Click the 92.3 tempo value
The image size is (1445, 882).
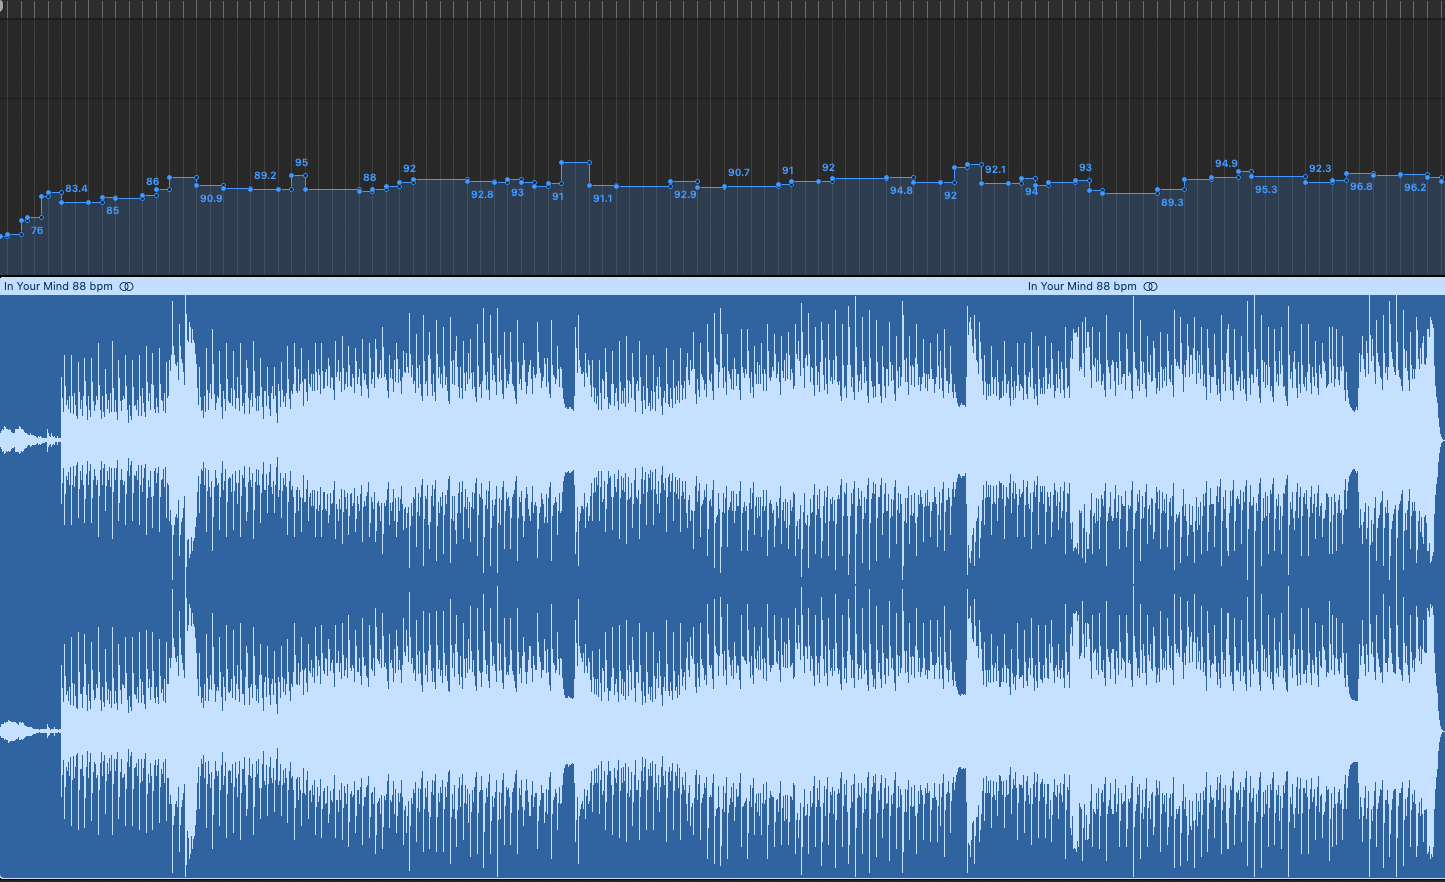coord(1320,169)
